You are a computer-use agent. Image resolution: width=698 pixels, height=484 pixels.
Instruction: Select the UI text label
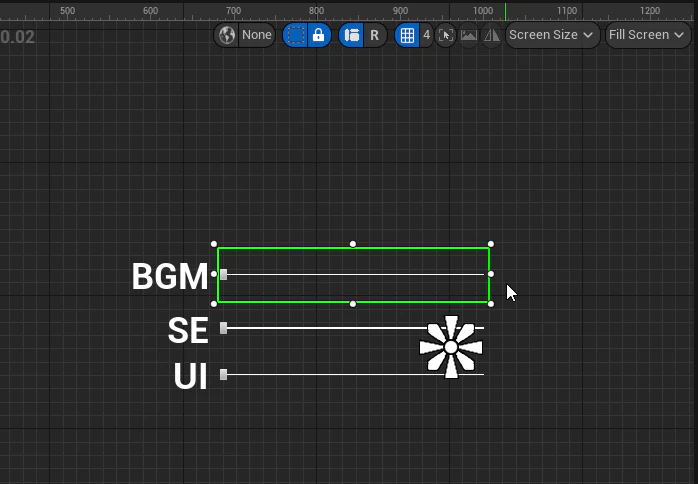pyautogui.click(x=191, y=376)
